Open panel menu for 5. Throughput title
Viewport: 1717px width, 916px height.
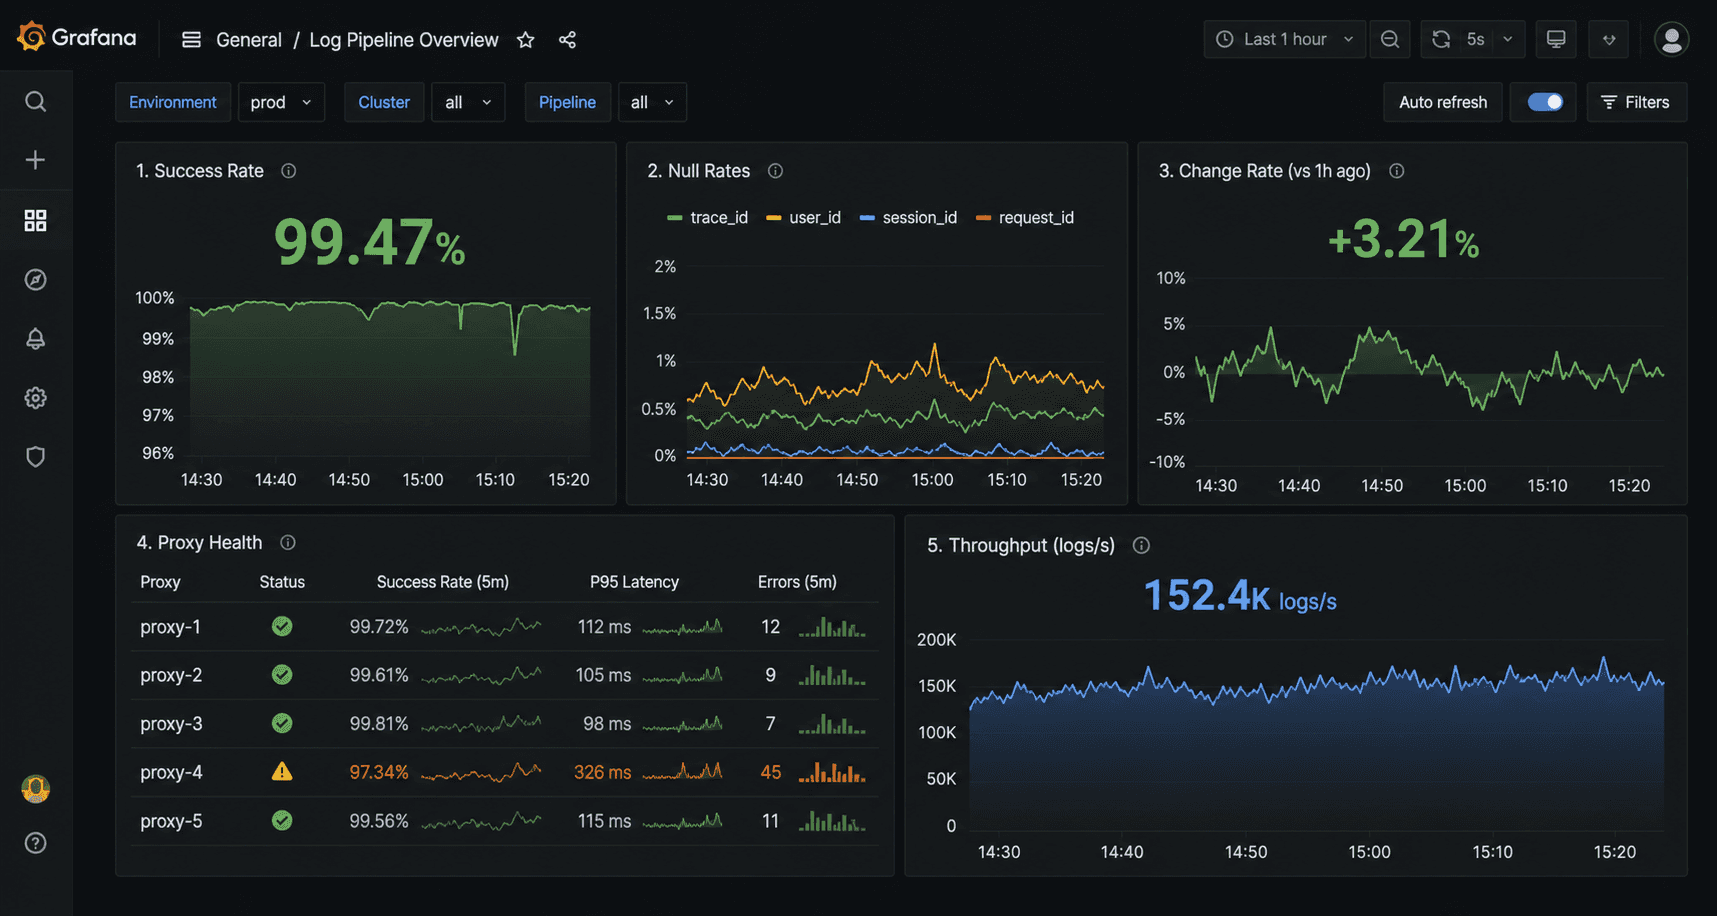click(1020, 545)
